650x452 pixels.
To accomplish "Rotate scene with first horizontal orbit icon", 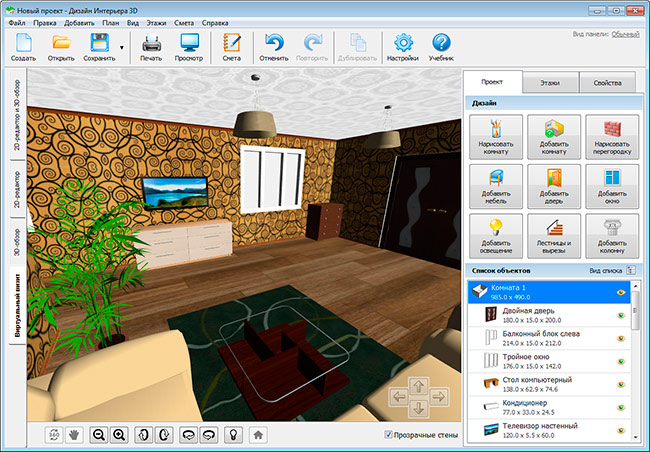I will pyautogui.click(x=189, y=435).
